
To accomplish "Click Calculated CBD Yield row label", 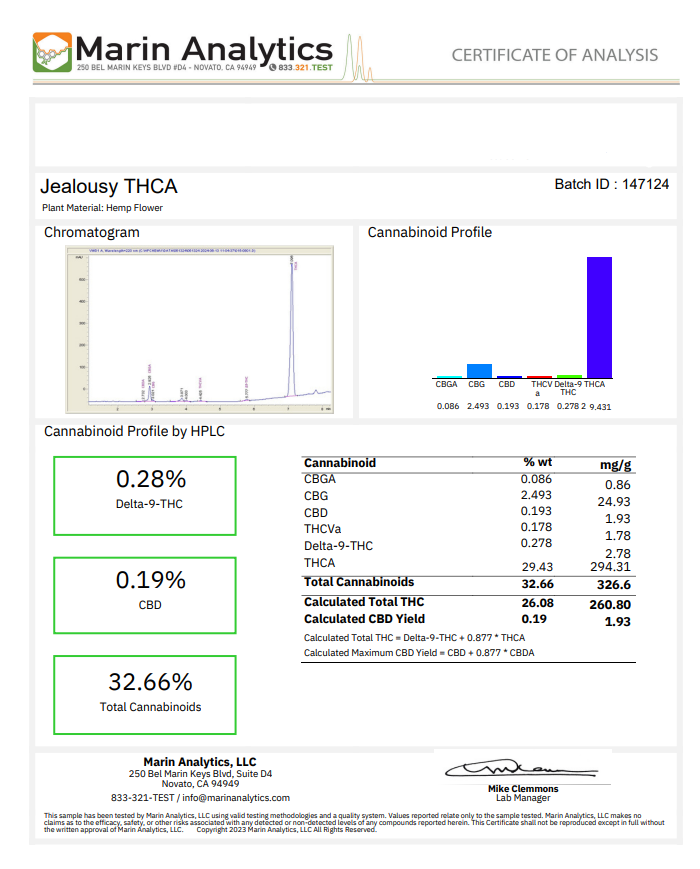I will [x=364, y=619].
